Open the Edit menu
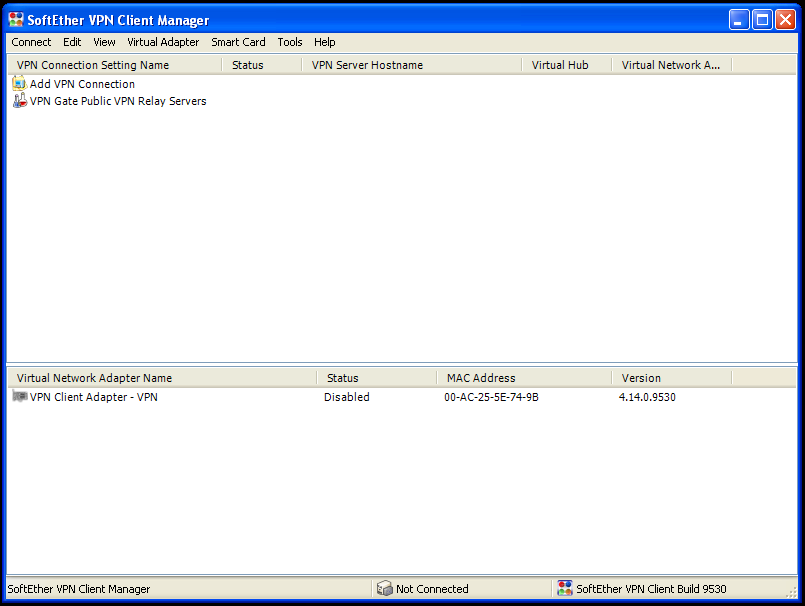 click(72, 42)
